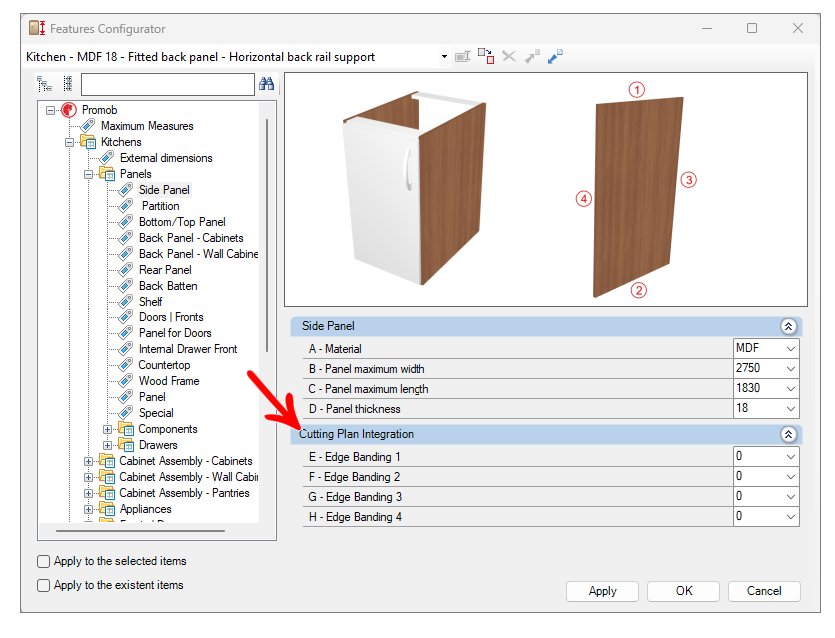
Task: Collapse the Side Panel section chevron
Action: coord(789,326)
